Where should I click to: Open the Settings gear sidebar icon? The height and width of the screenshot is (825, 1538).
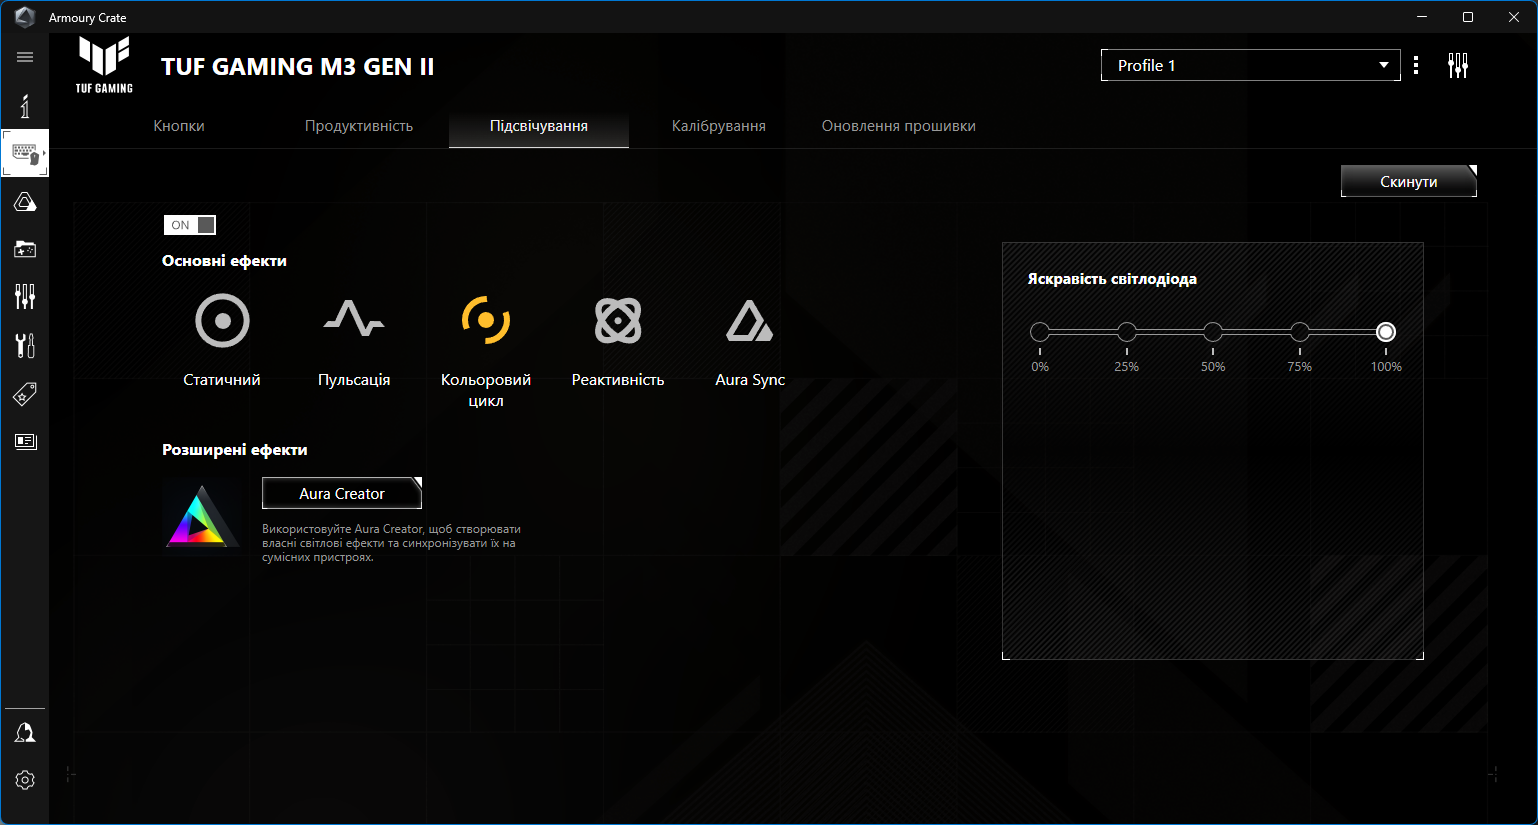tap(25, 780)
